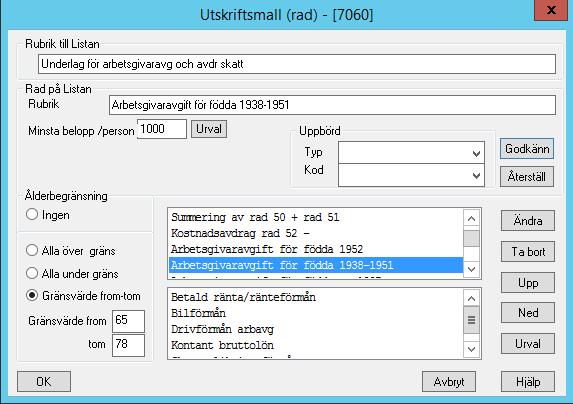Screen dimensions: 573x404
Task: Click upper list scrollbar up arrow
Action: pyautogui.click(x=471, y=218)
